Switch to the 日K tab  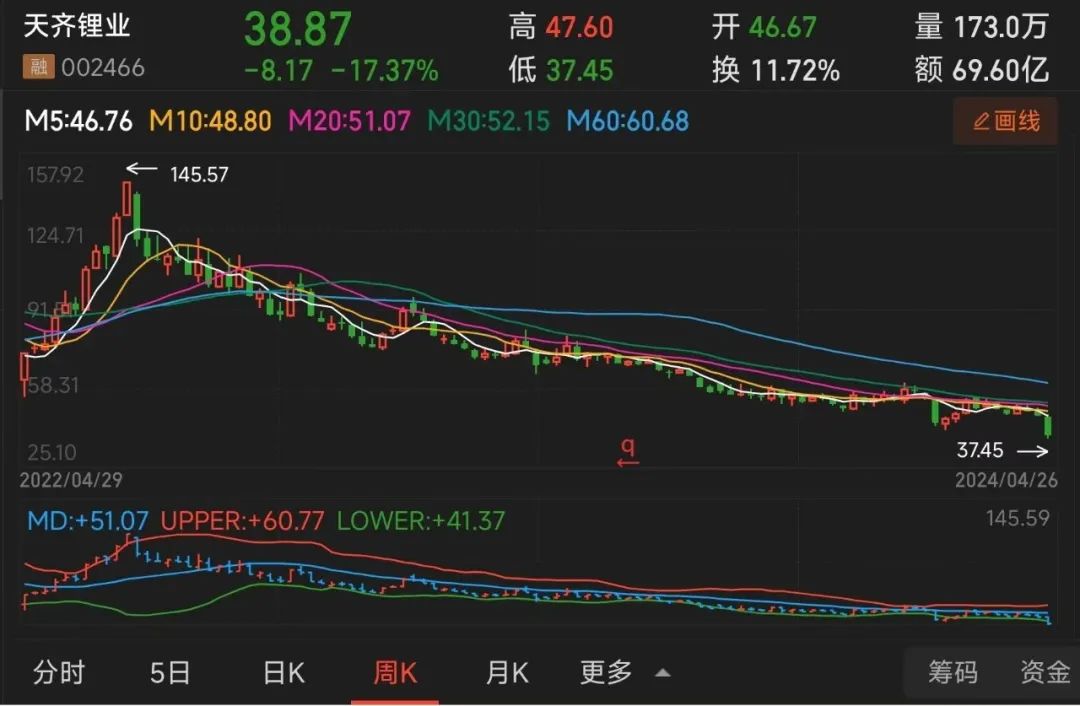(284, 672)
